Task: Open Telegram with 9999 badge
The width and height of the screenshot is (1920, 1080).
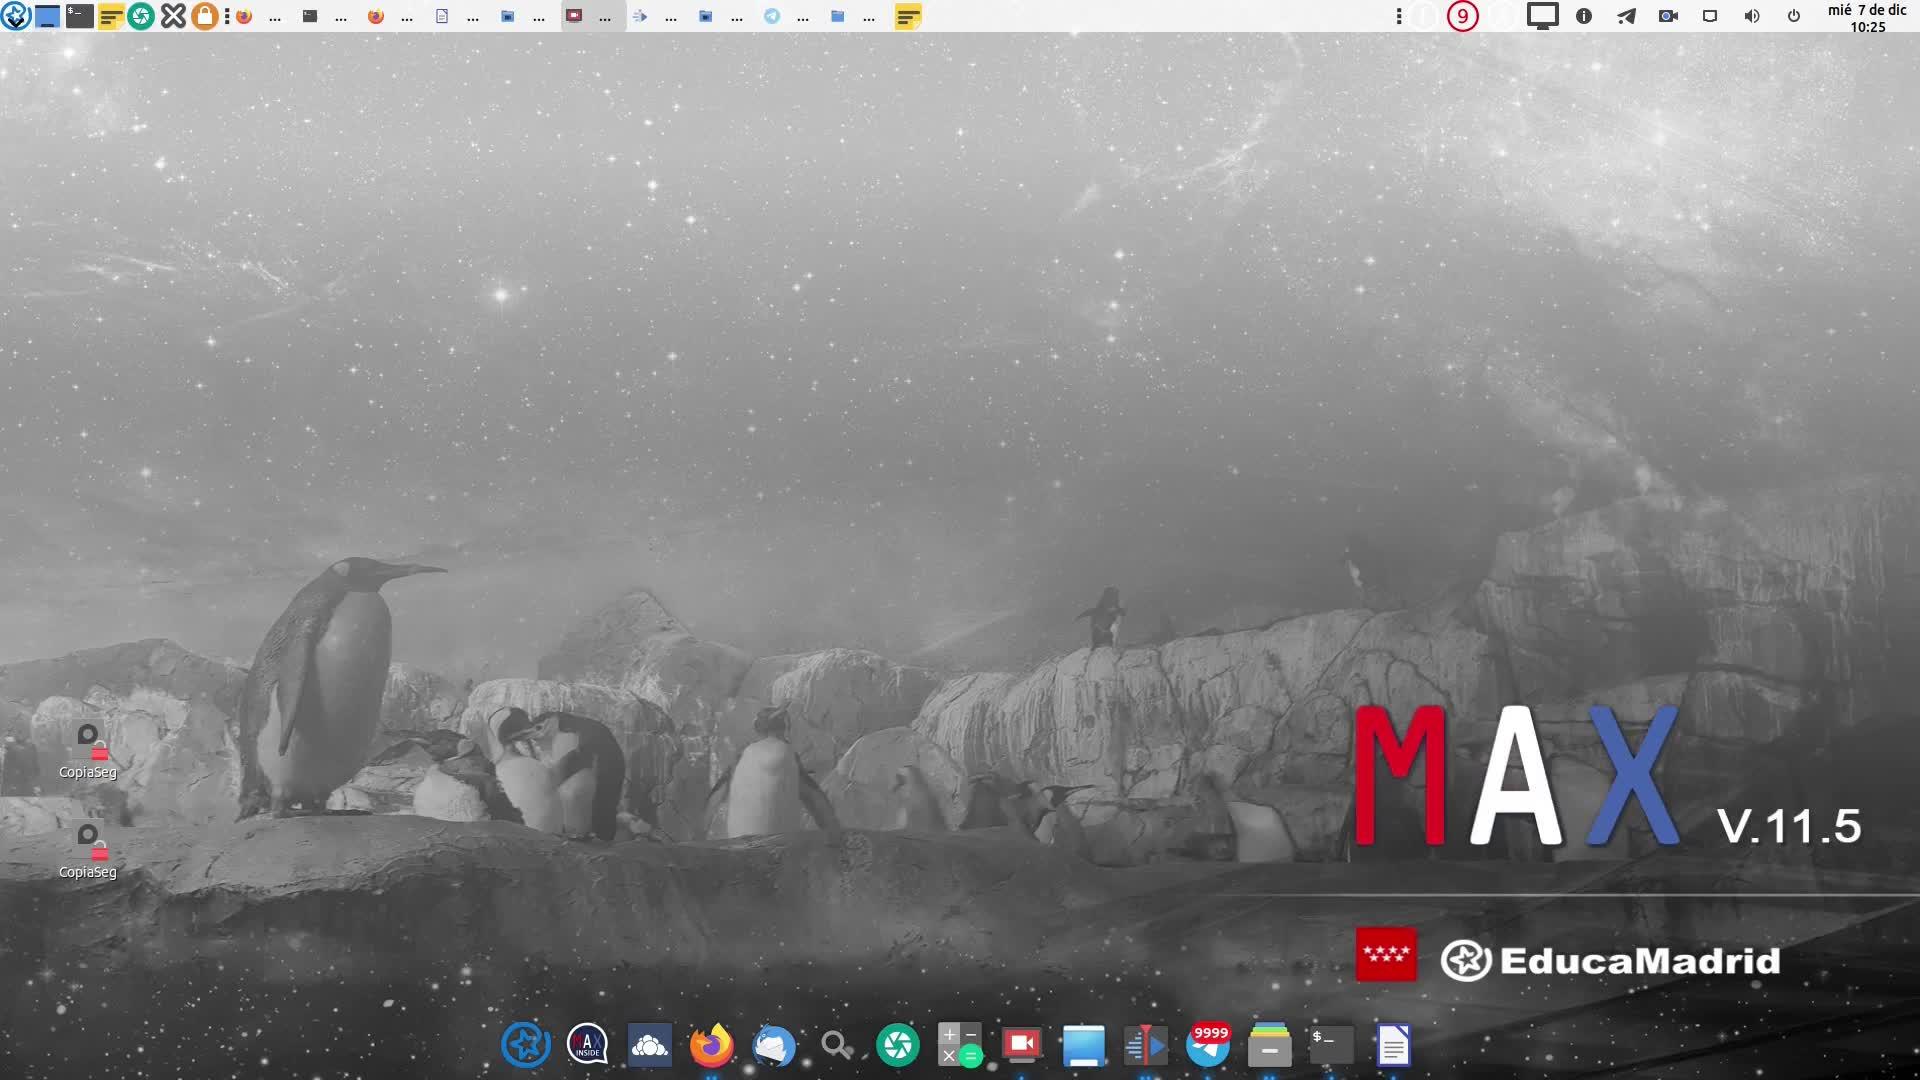Action: coord(1207,1046)
